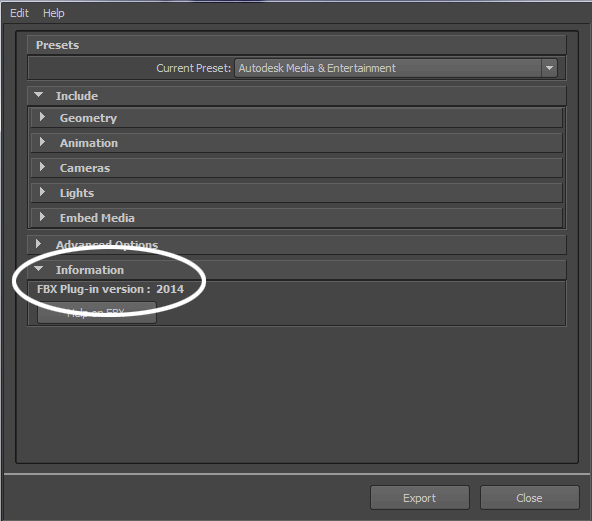Image resolution: width=592 pixels, height=521 pixels.
Task: Click the Embed Media title text
Action: click(97, 218)
